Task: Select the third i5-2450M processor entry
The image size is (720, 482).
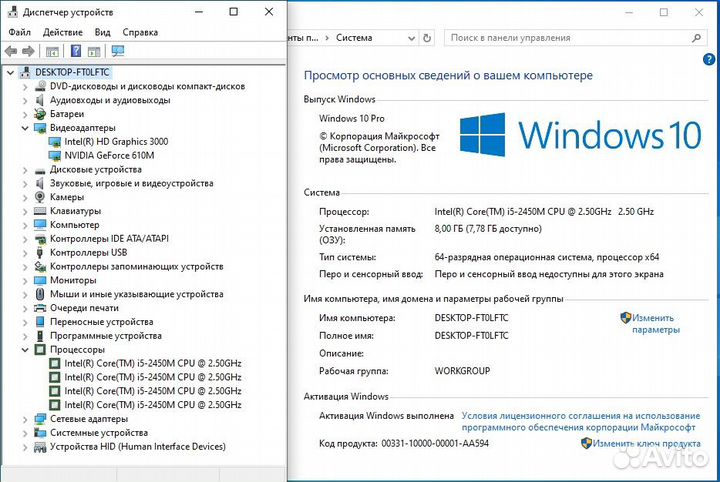Action: click(x=152, y=391)
